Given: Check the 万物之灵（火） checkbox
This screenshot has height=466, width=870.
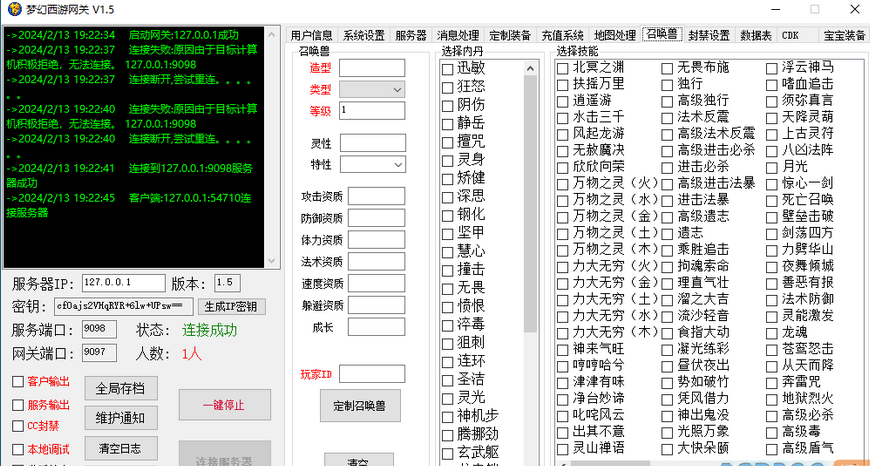Looking at the screenshot, I should tap(563, 184).
